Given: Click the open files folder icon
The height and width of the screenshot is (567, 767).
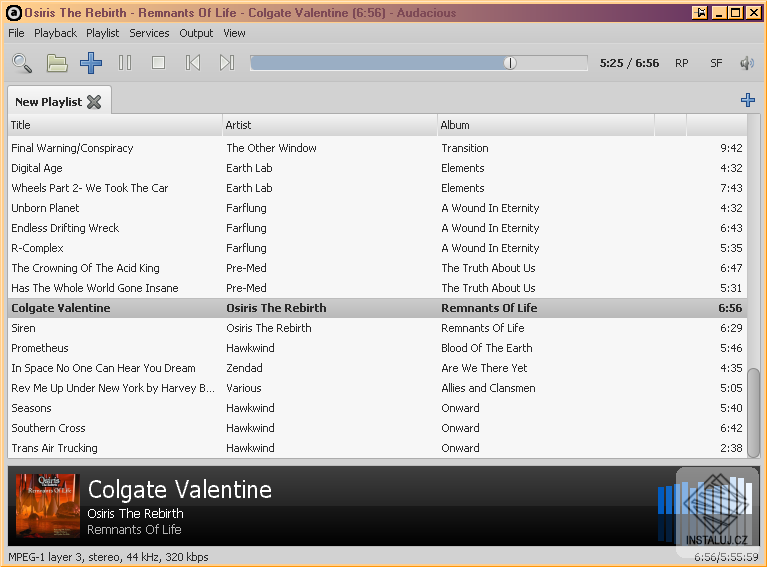Looking at the screenshot, I should pos(57,63).
